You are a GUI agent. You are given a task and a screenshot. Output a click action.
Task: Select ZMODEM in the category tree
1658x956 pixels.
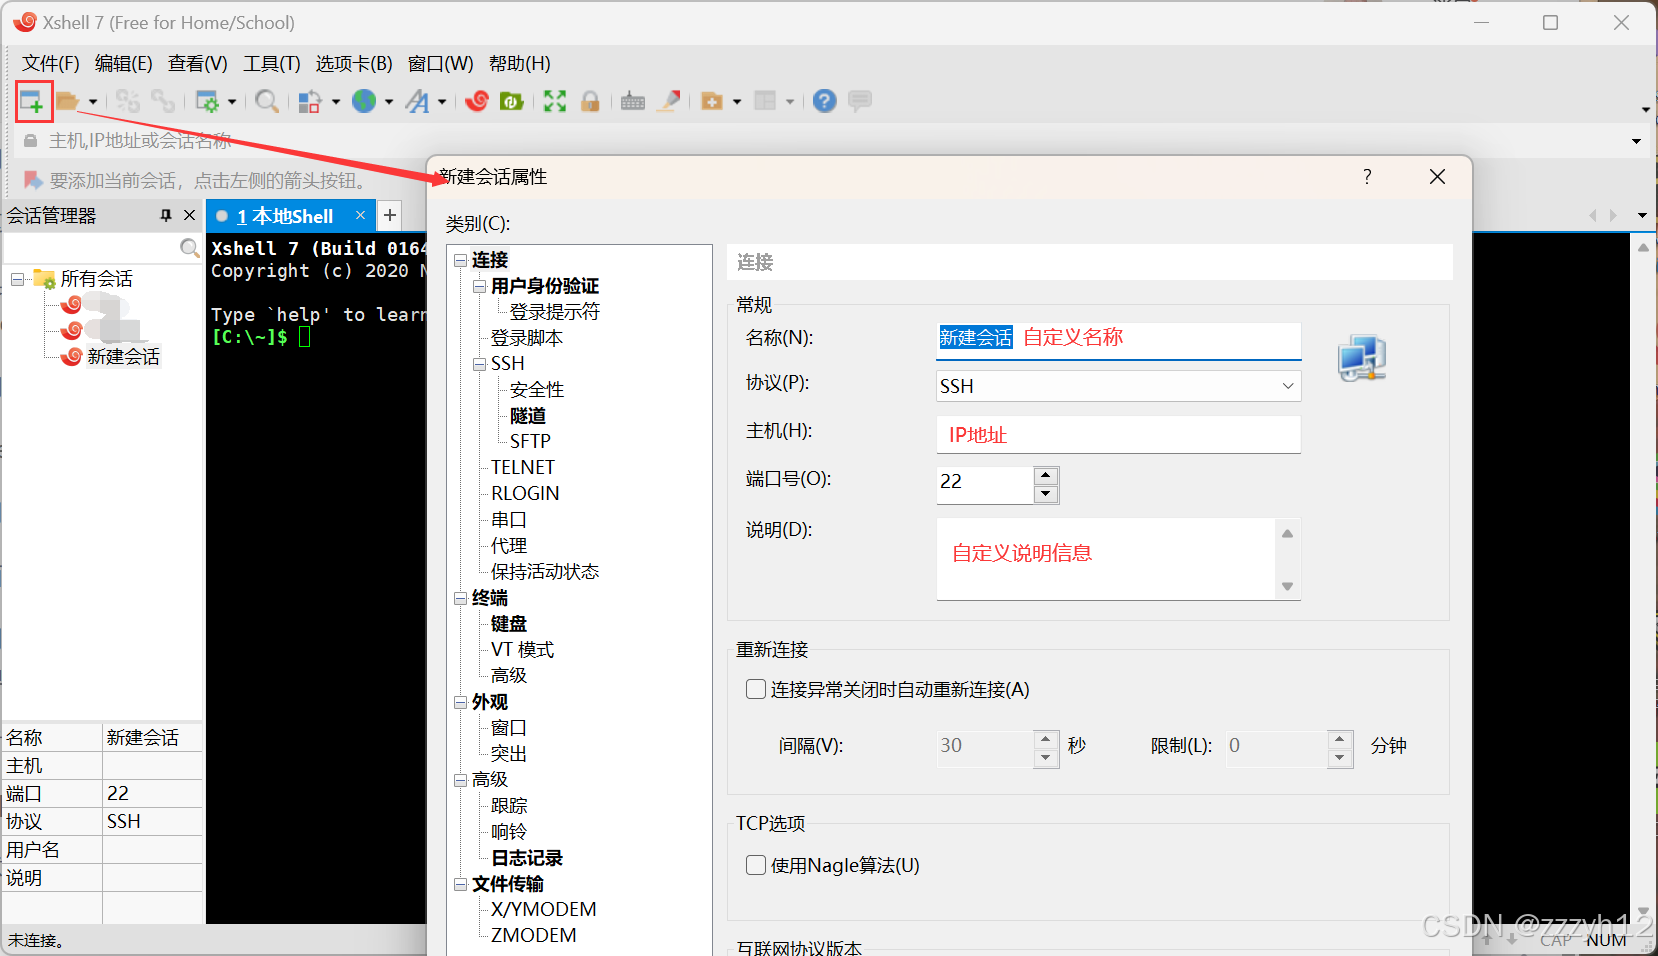(533, 936)
